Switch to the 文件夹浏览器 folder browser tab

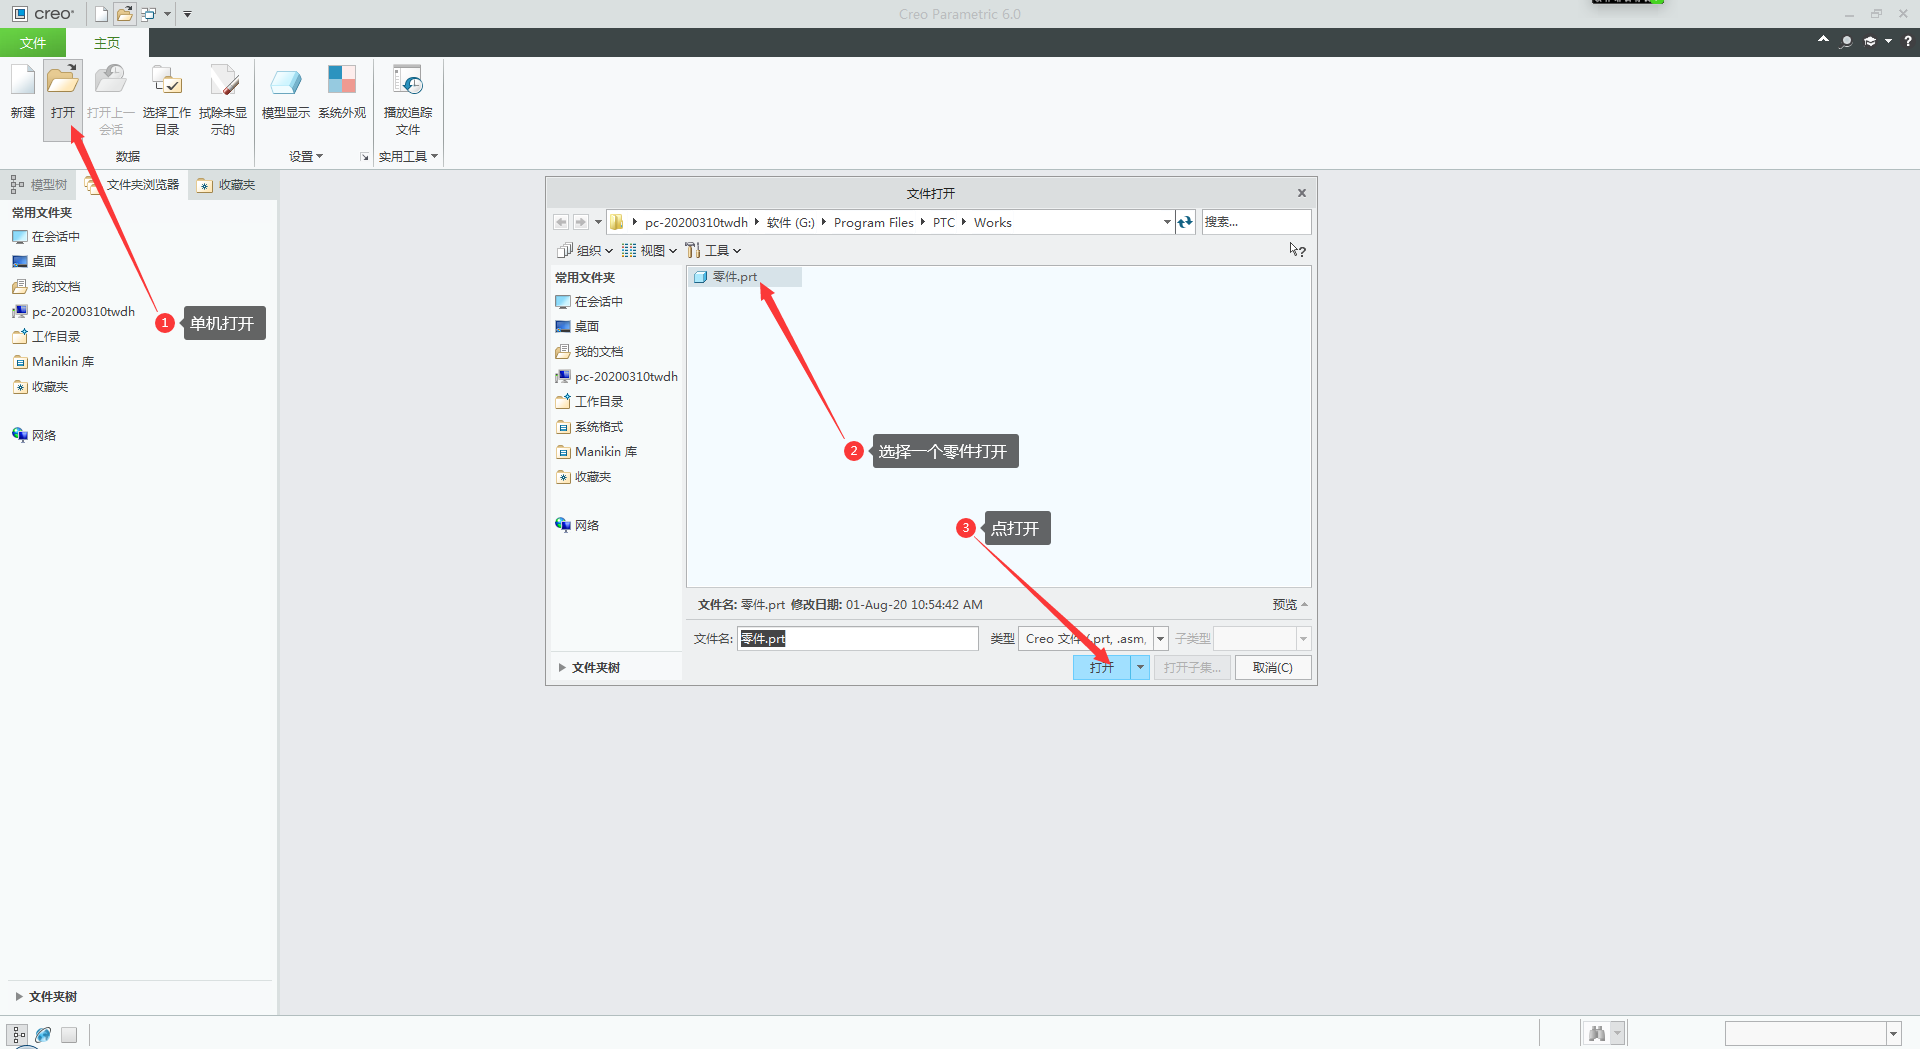pos(133,185)
